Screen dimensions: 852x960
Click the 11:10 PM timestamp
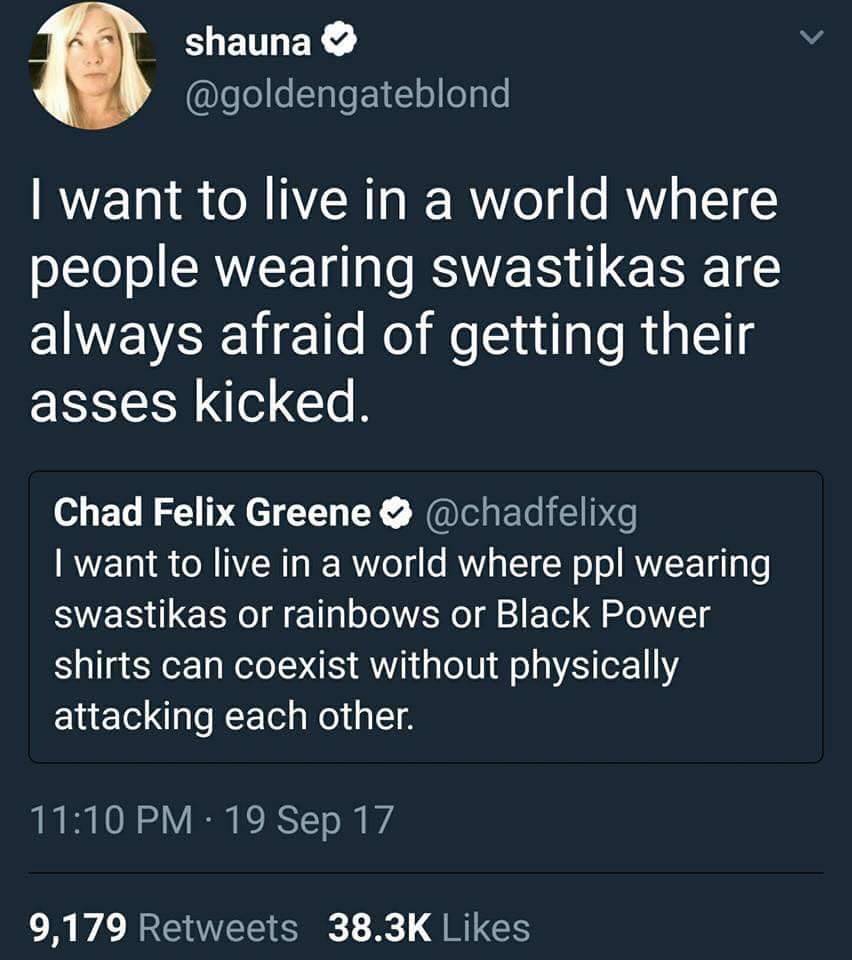pos(111,822)
